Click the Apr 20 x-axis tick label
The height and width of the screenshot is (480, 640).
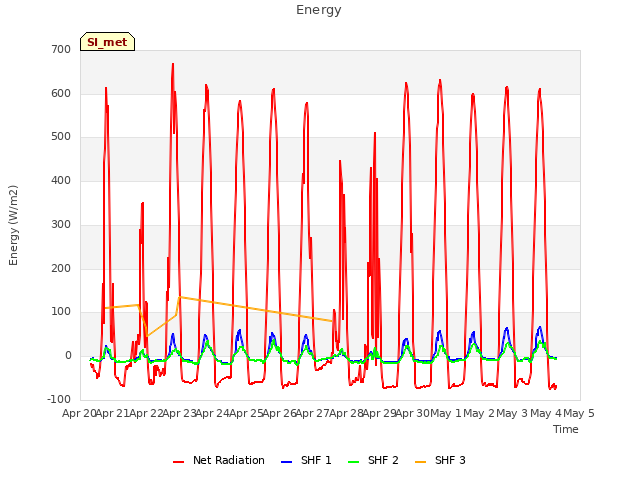(x=79, y=413)
